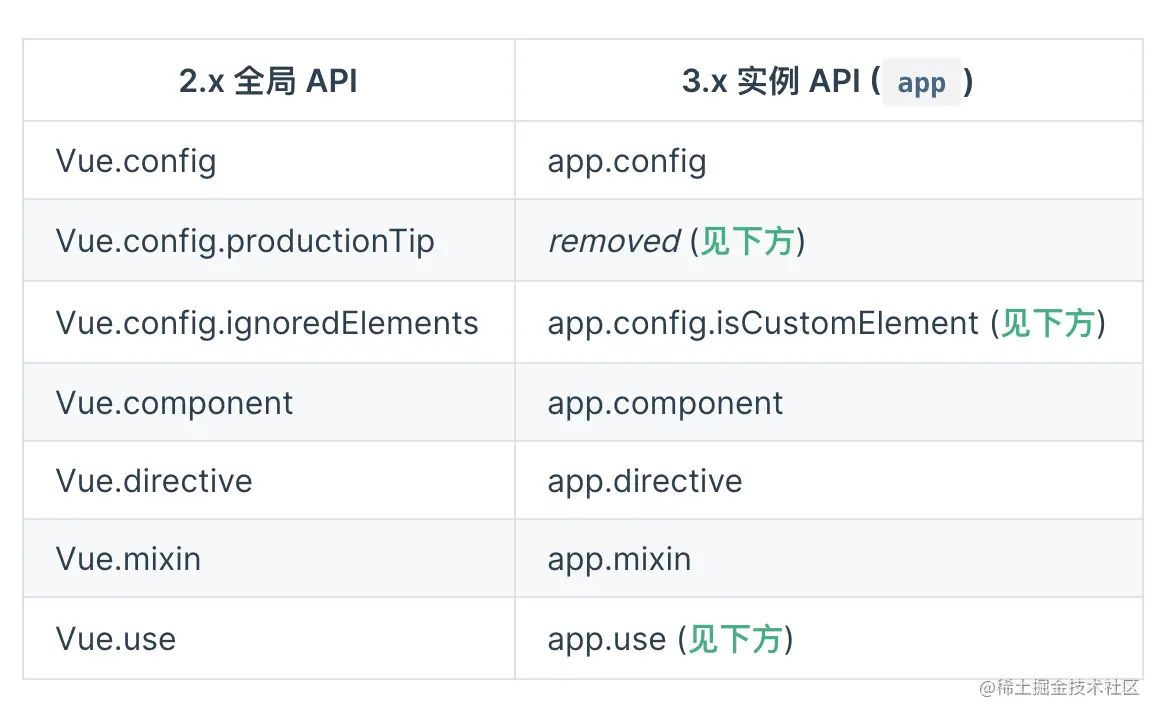
Task: Click the 2.x 全局 API column header
Action: coord(268,81)
